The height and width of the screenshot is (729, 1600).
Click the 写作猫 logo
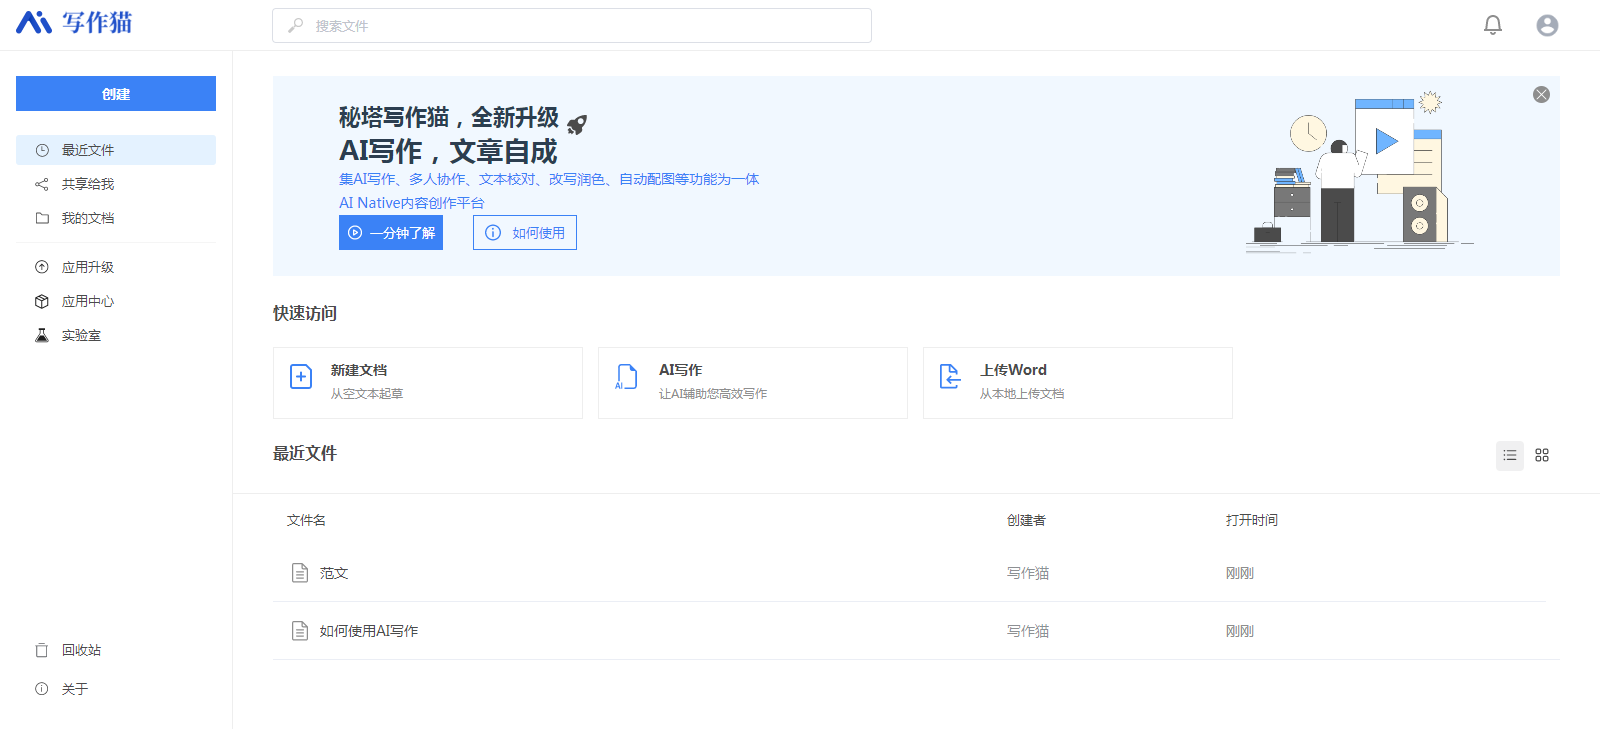pos(74,22)
